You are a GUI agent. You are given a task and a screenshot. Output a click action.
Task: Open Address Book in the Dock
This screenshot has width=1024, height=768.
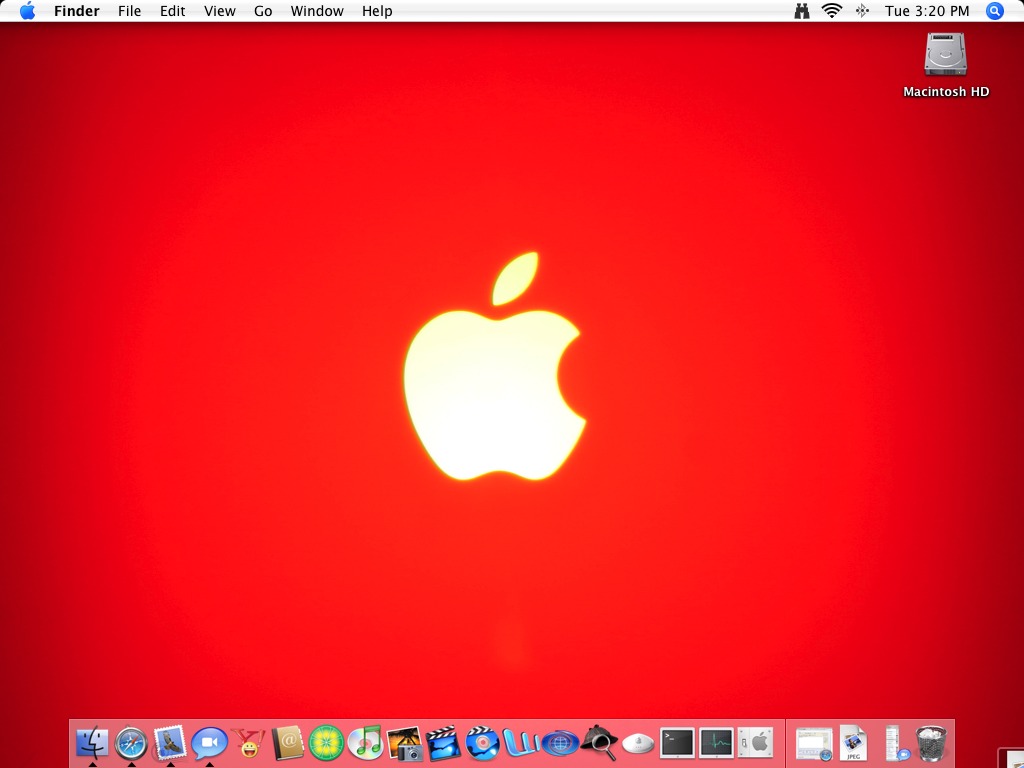coord(287,743)
